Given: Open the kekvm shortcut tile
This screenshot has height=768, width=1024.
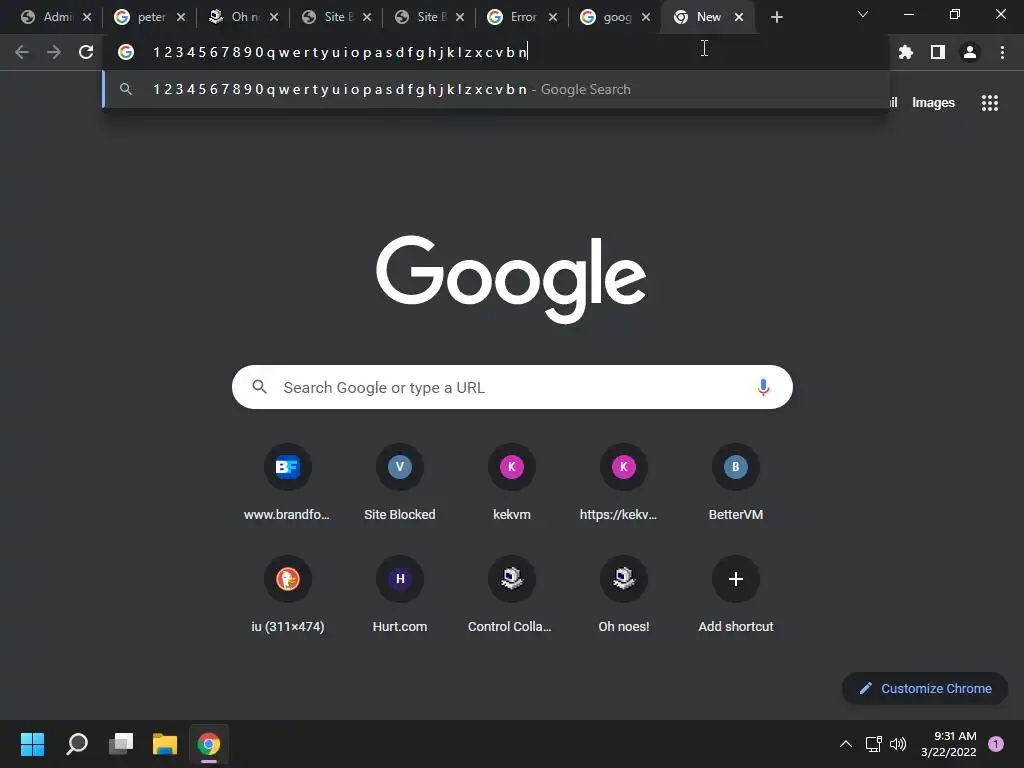Looking at the screenshot, I should point(511,485).
